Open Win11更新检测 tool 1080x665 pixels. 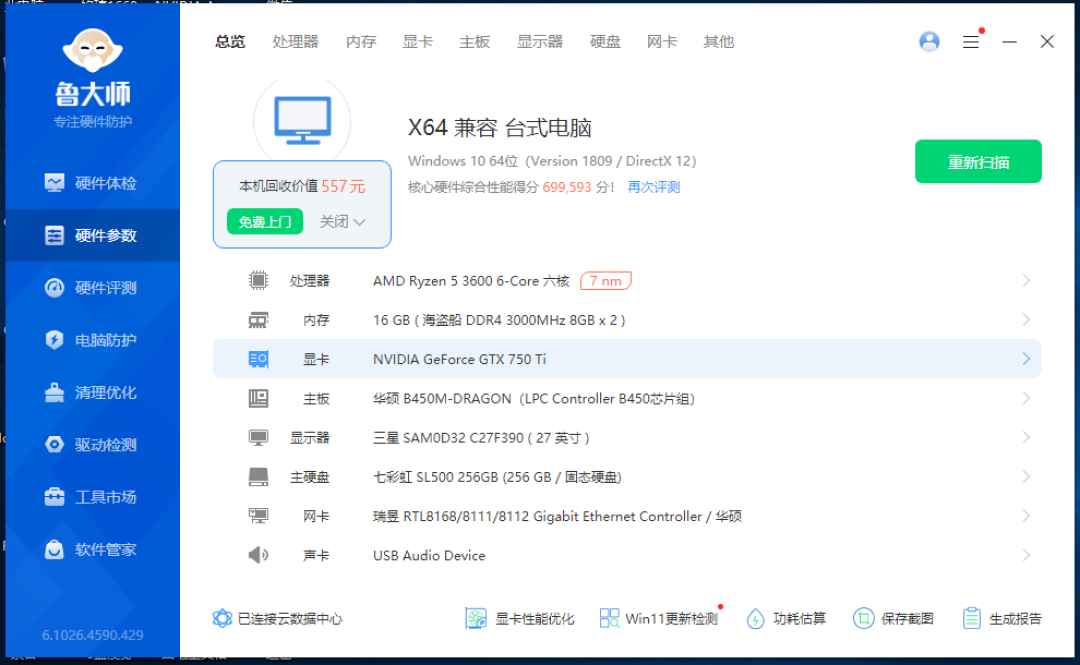click(x=659, y=619)
